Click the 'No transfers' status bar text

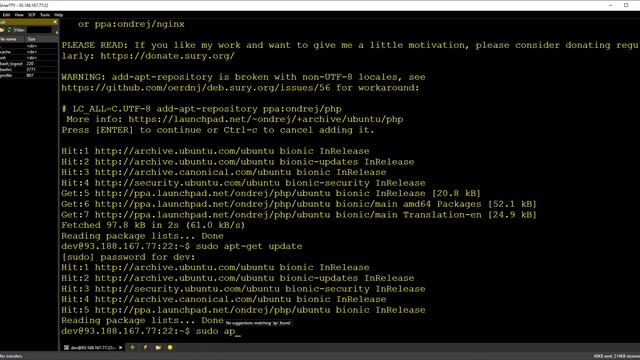point(11,356)
